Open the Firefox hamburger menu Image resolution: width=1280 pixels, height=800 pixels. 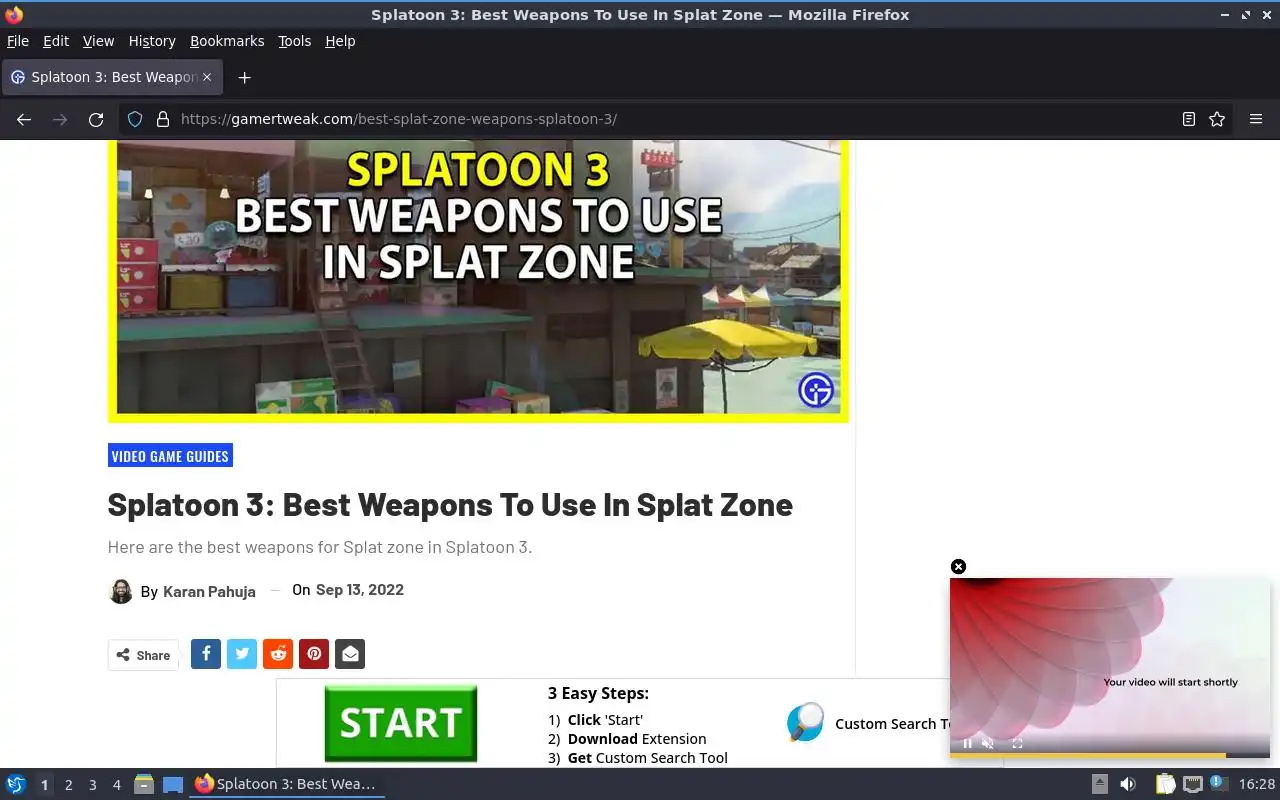click(x=1256, y=119)
